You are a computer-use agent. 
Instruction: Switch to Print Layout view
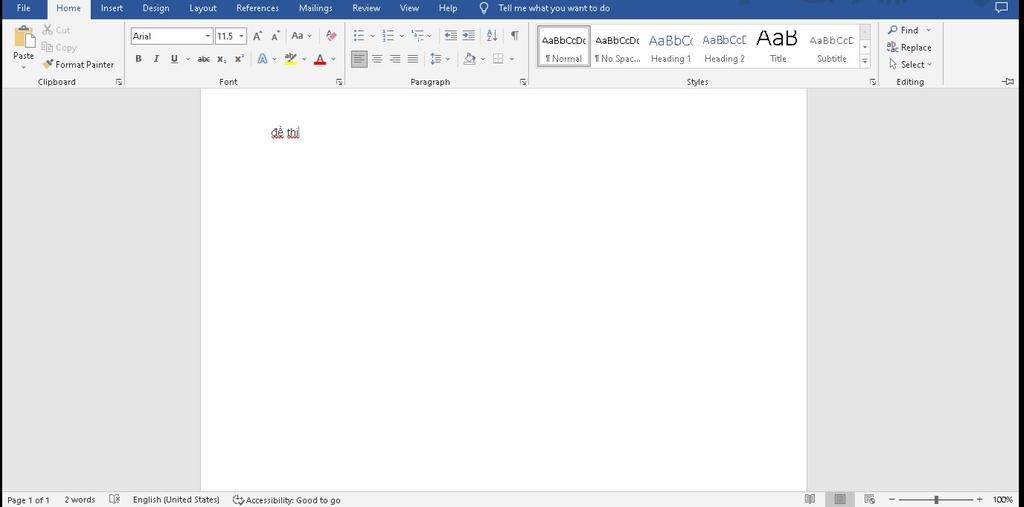click(x=840, y=499)
